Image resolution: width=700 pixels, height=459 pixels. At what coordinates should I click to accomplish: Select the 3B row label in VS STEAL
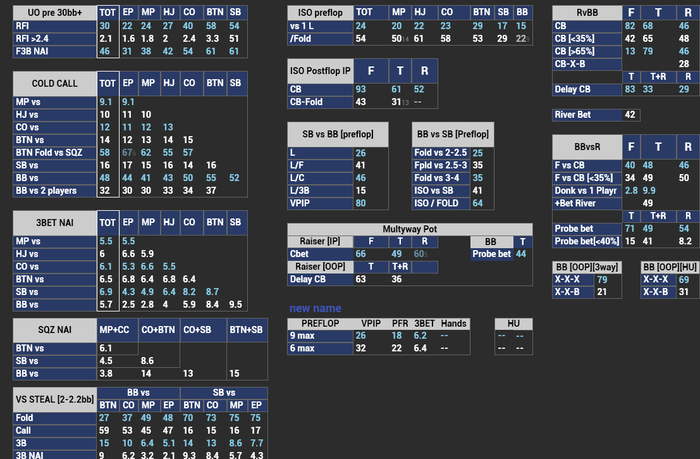(54, 443)
